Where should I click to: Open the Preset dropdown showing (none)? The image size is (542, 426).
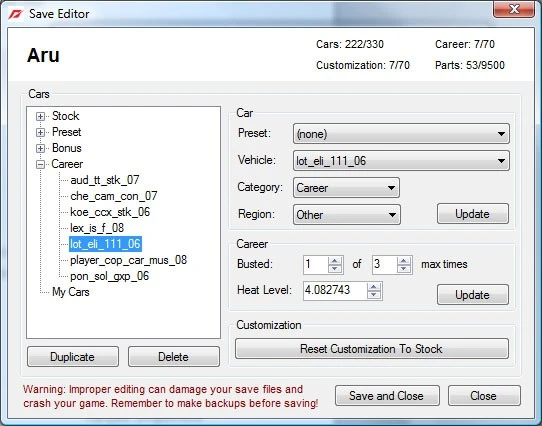tap(401, 134)
